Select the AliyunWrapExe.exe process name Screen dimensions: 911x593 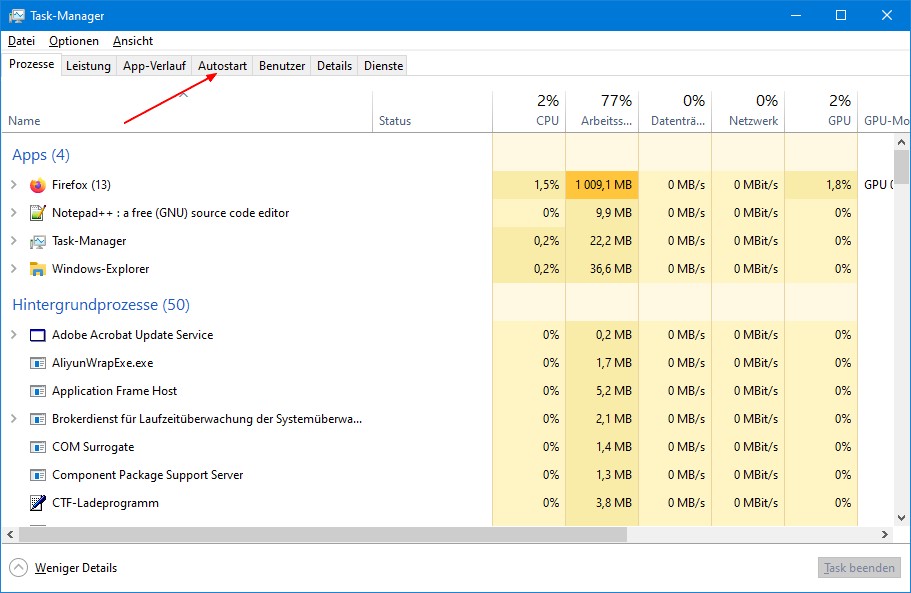[103, 363]
